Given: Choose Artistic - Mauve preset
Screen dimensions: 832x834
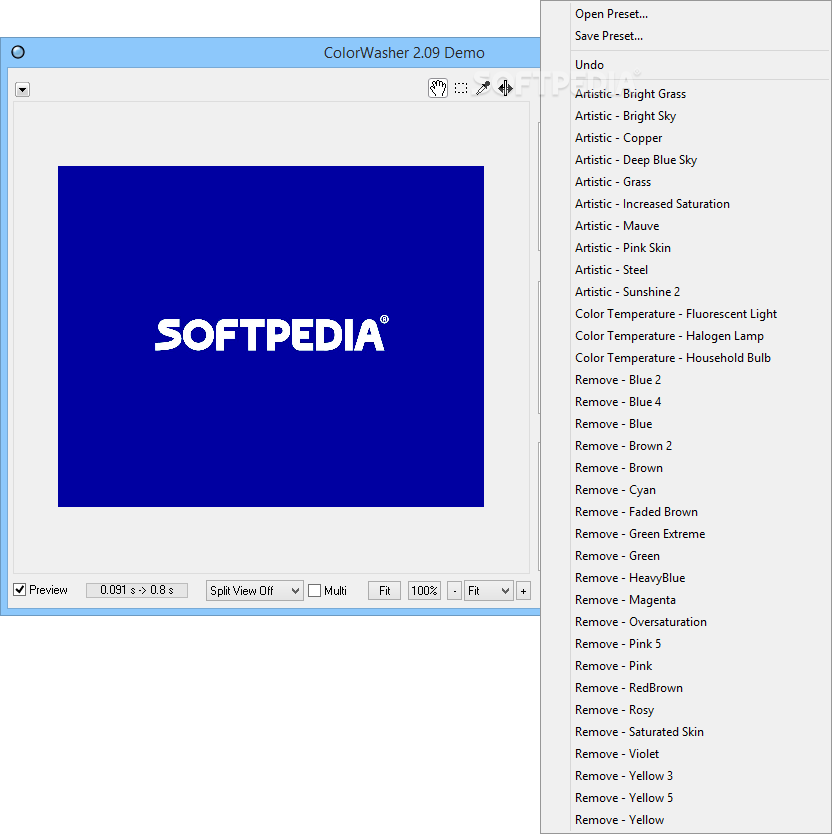Looking at the screenshot, I should point(685,226).
